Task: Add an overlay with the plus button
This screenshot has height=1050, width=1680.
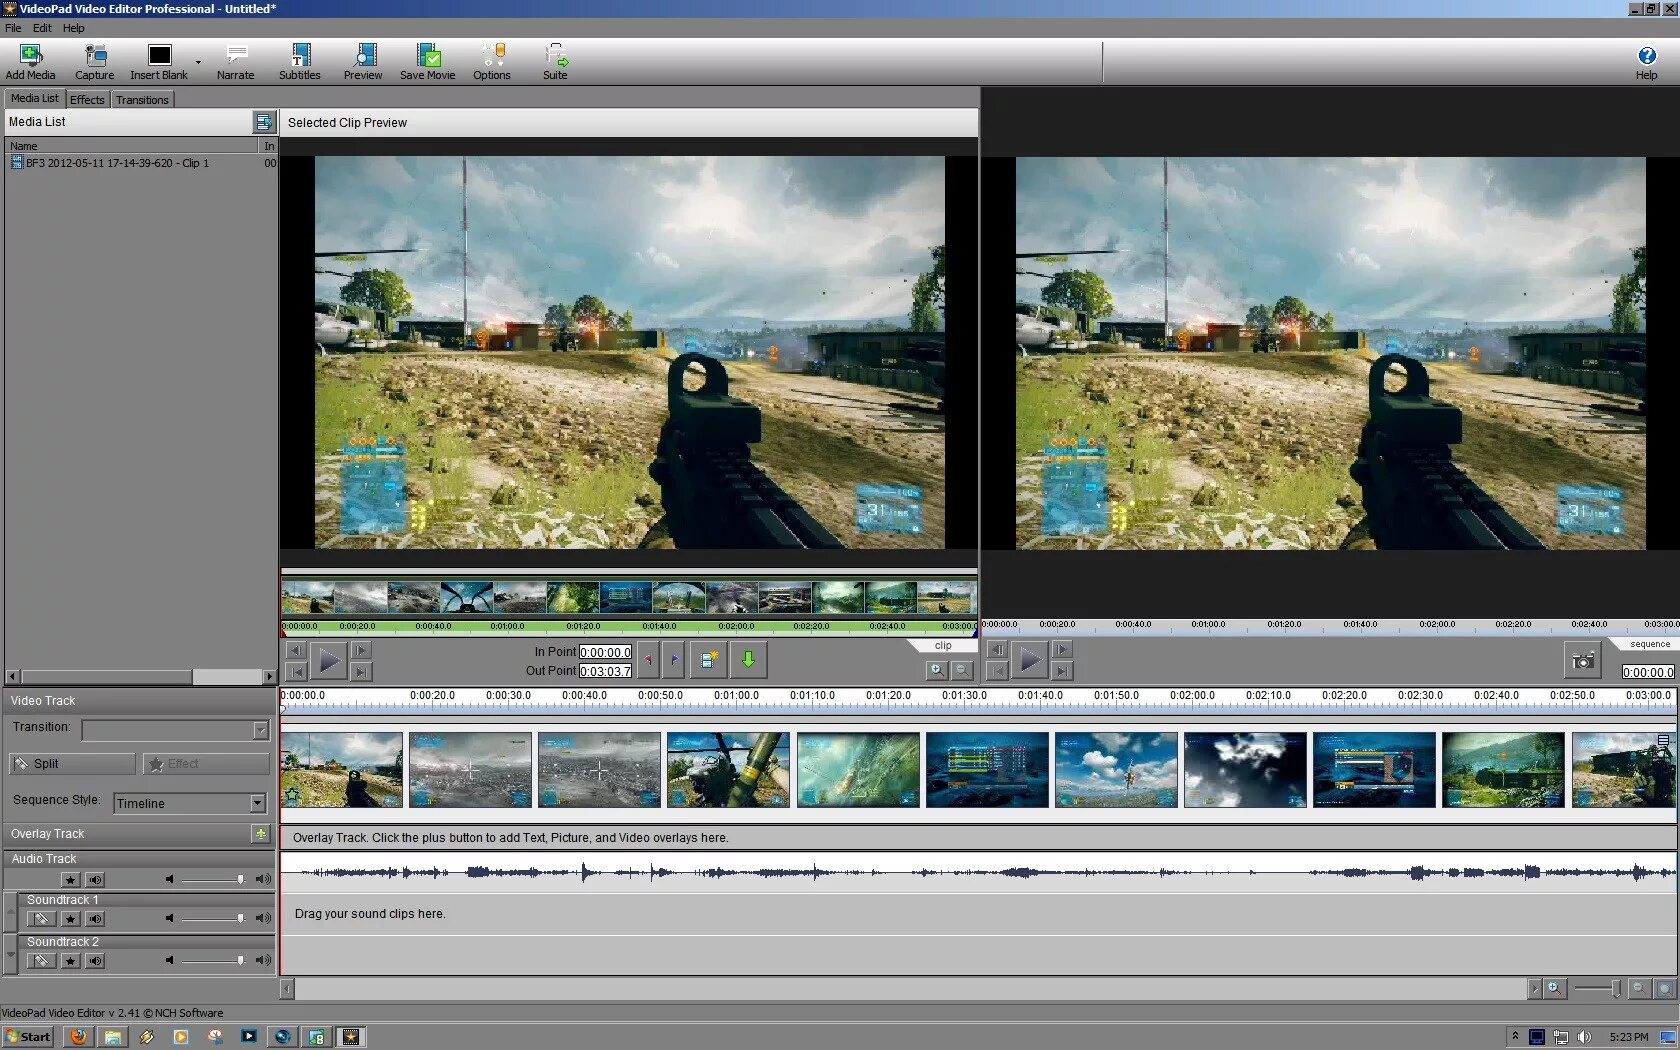Action: [x=261, y=833]
